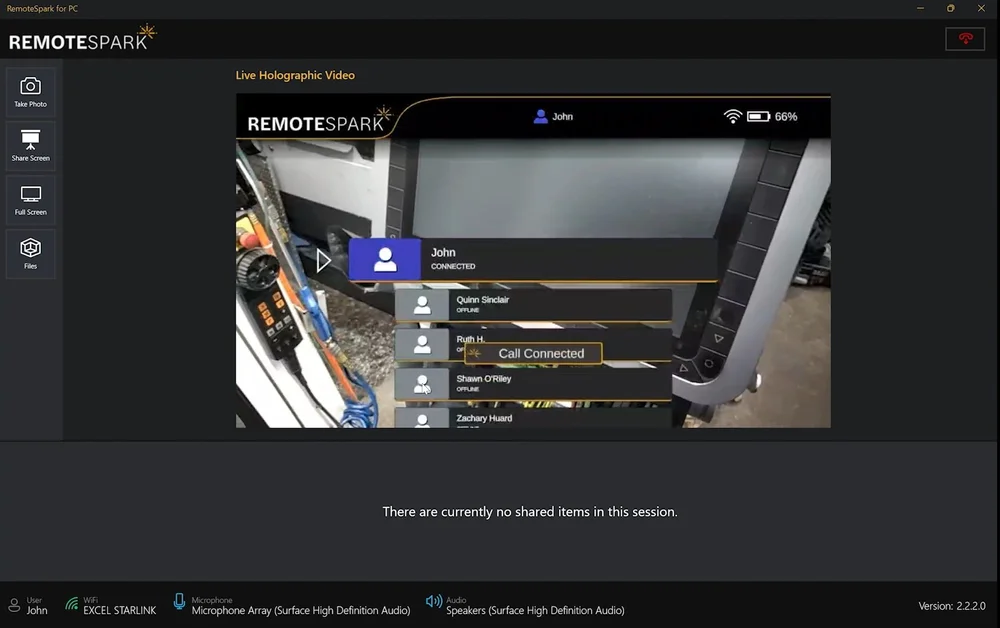Viewport: 1000px width, 628px height.
Task: End the call with red hang-up button
Action: tap(965, 39)
